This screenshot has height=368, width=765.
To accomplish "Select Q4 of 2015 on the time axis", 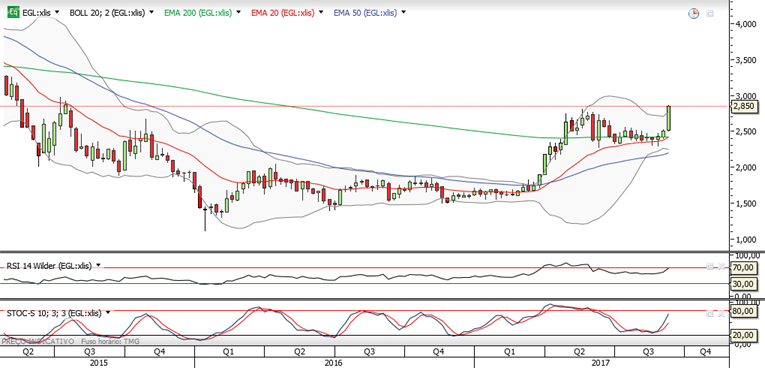I will (159, 351).
